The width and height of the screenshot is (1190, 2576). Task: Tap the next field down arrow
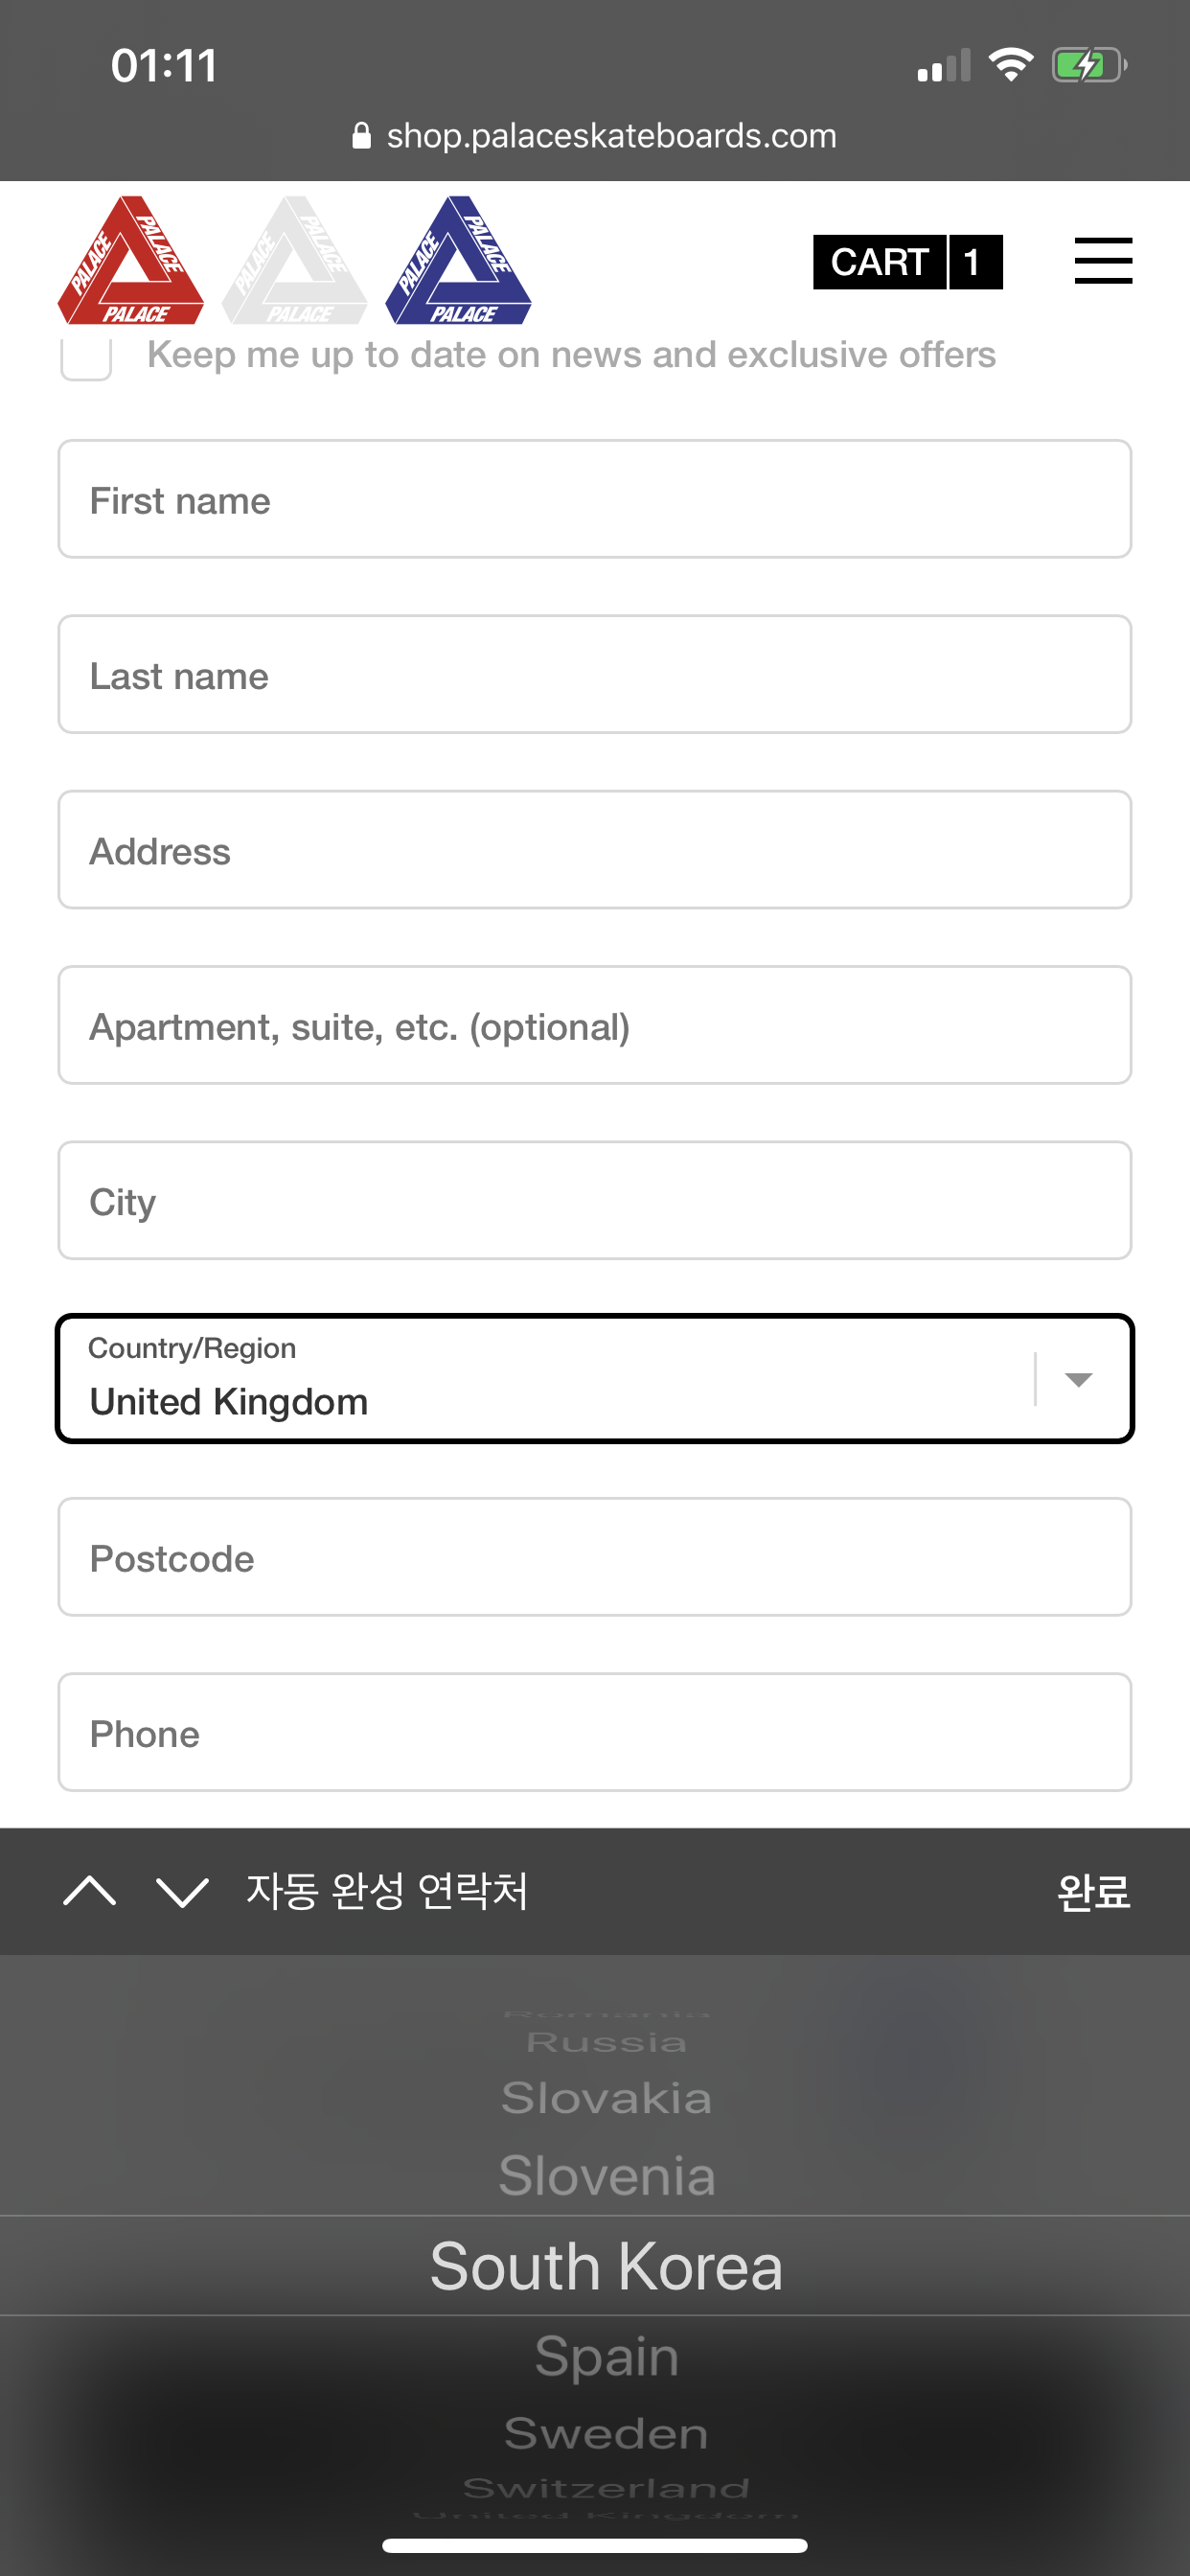(x=182, y=1891)
